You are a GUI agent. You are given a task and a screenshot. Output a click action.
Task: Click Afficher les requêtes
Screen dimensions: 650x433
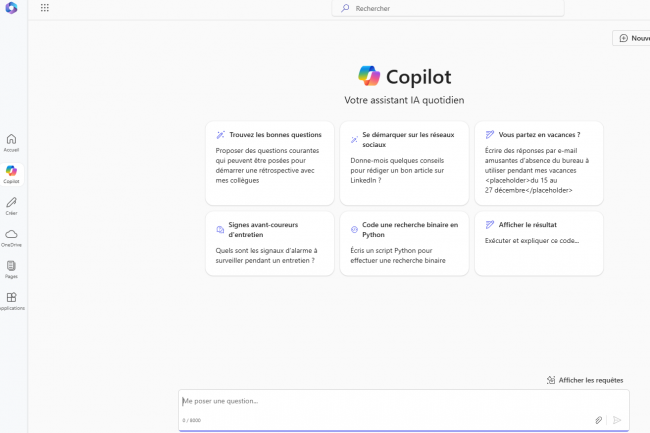coord(585,380)
